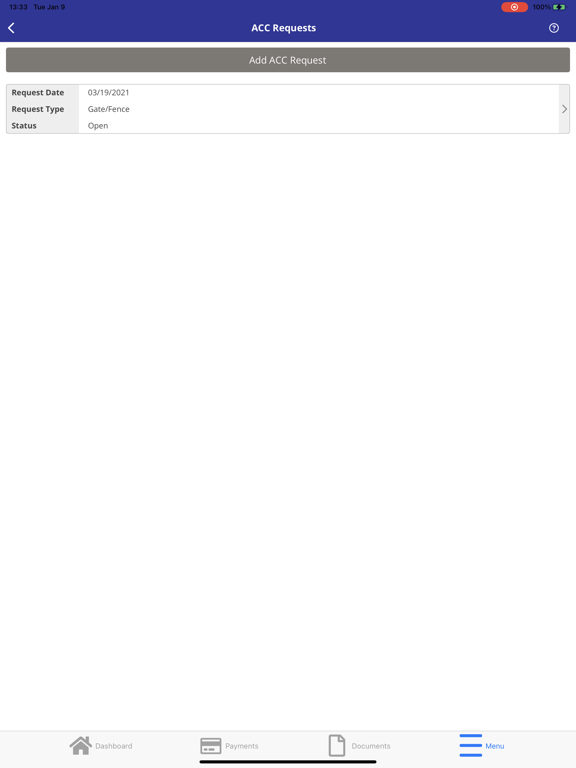
Task: Open the help question mark icon
Action: 553,28
